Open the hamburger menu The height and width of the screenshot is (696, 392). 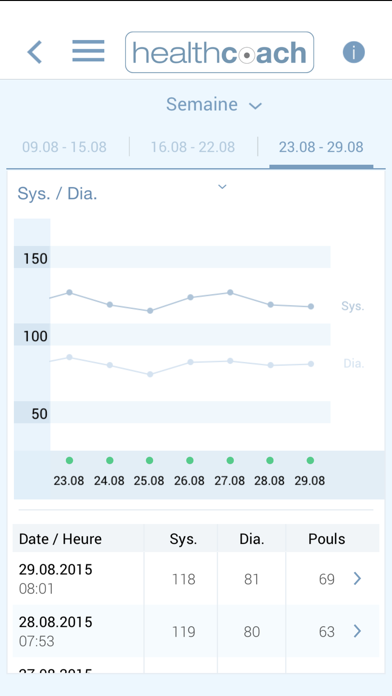coord(88,51)
